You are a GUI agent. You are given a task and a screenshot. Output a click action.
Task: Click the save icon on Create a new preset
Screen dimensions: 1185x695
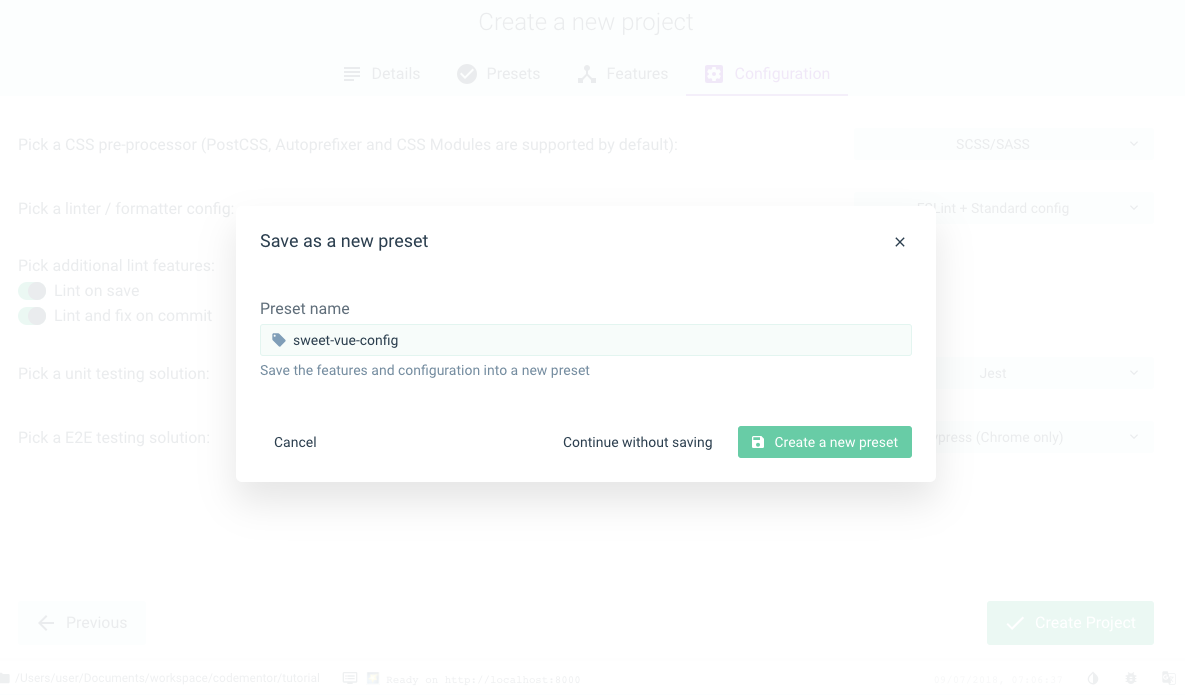[757, 441]
